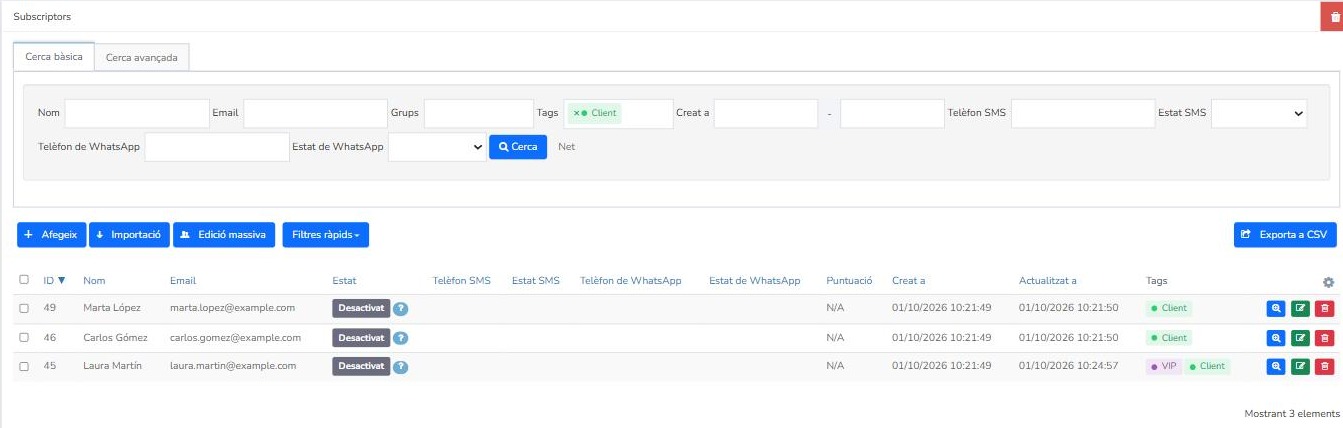Open Edició massiva

pos(224,235)
